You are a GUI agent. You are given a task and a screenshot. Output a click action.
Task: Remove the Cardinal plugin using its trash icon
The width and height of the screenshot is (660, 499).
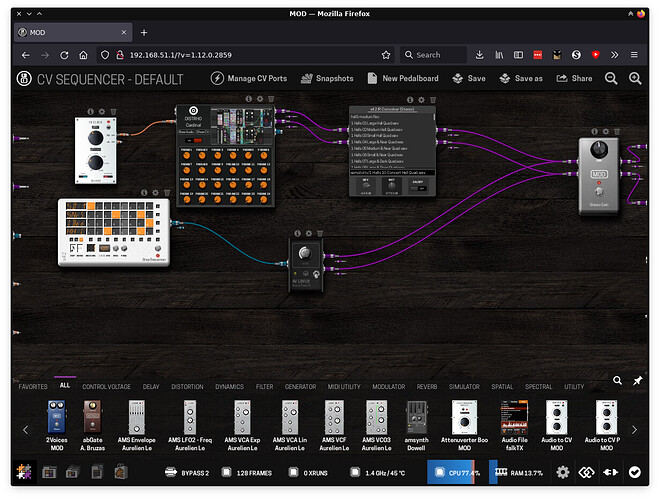[271, 99]
